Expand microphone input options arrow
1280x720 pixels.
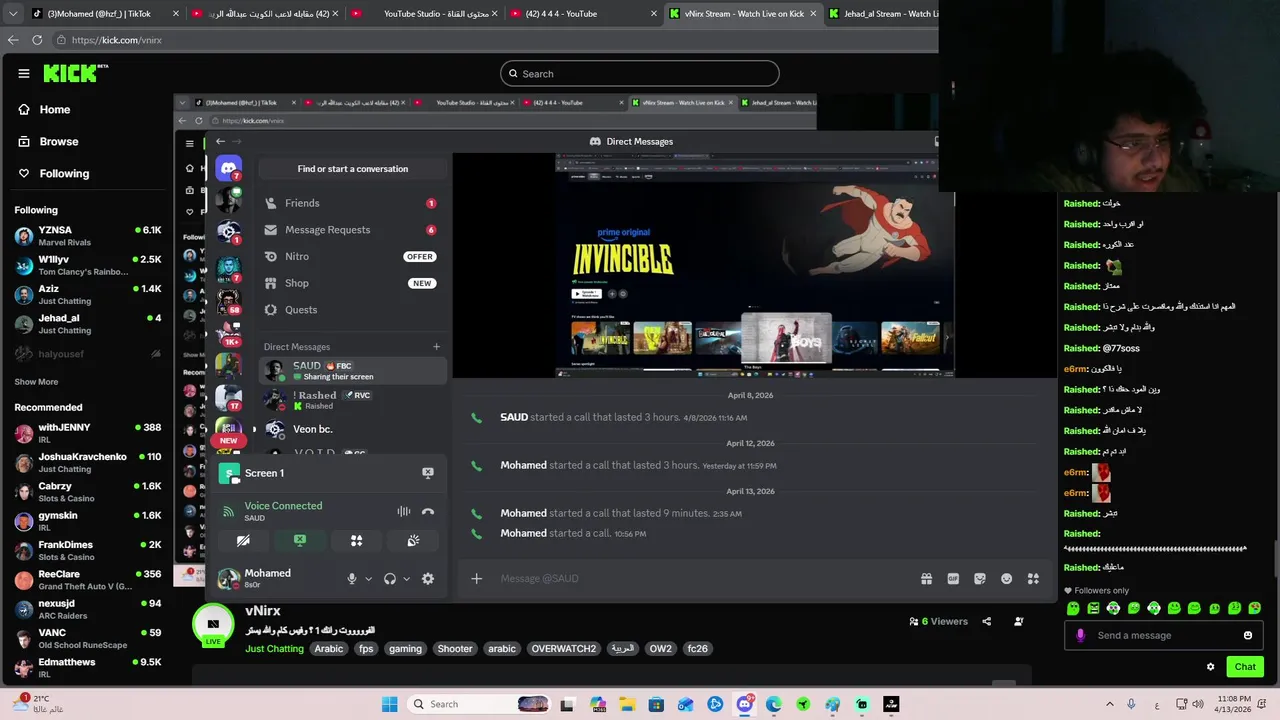coord(368,579)
